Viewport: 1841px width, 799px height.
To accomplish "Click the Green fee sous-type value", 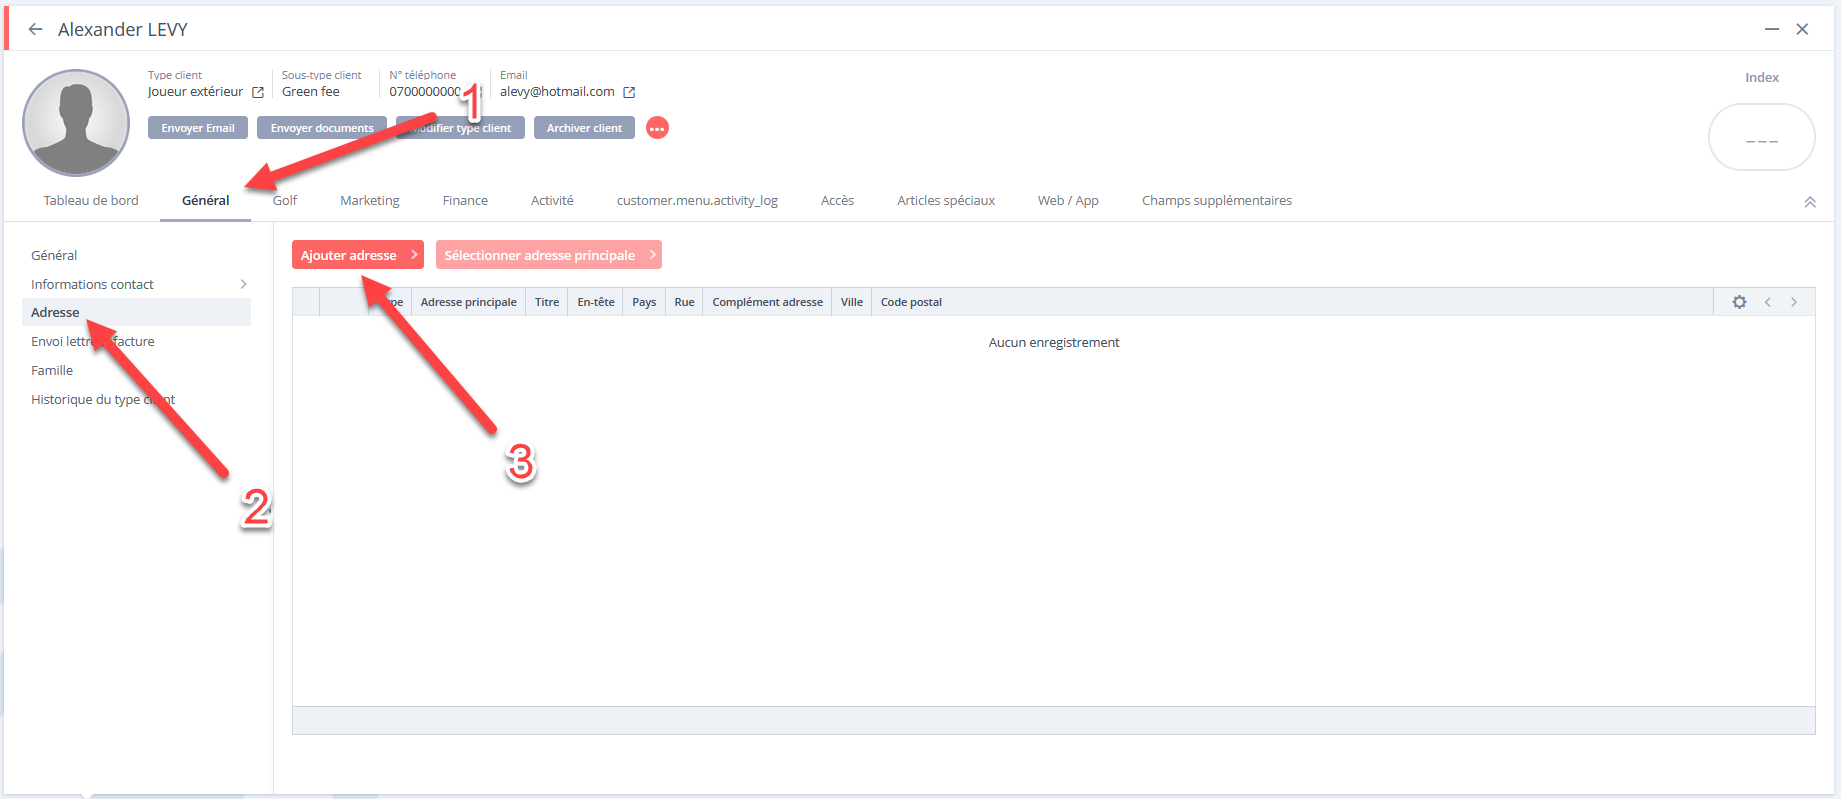I will click(311, 92).
